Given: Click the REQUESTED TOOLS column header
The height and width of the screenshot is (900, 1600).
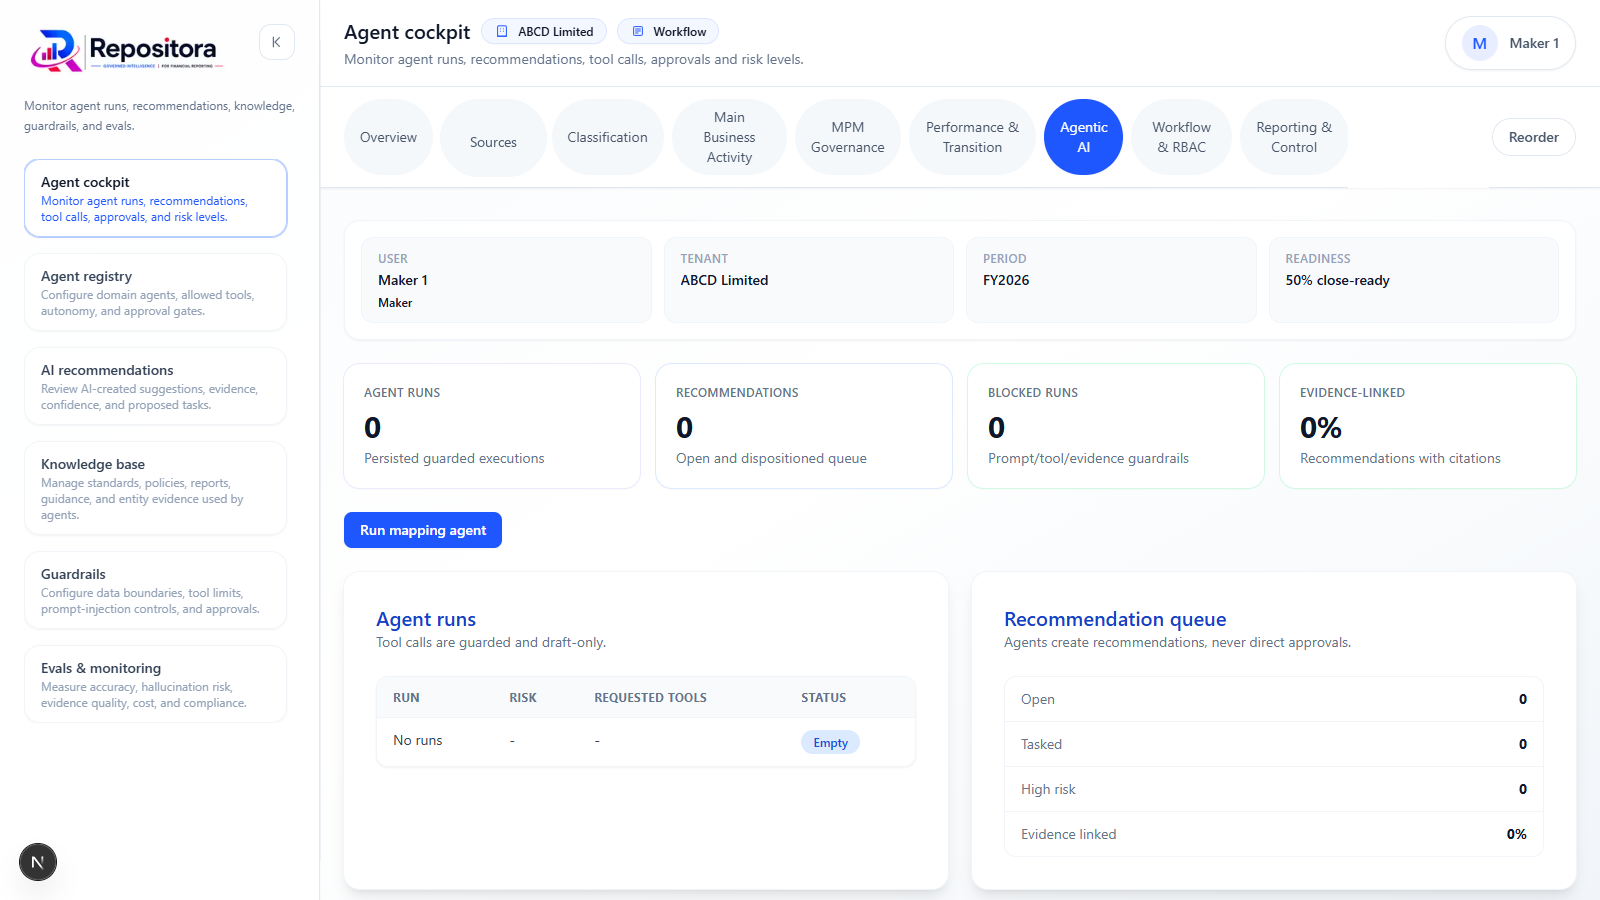Looking at the screenshot, I should 650,698.
